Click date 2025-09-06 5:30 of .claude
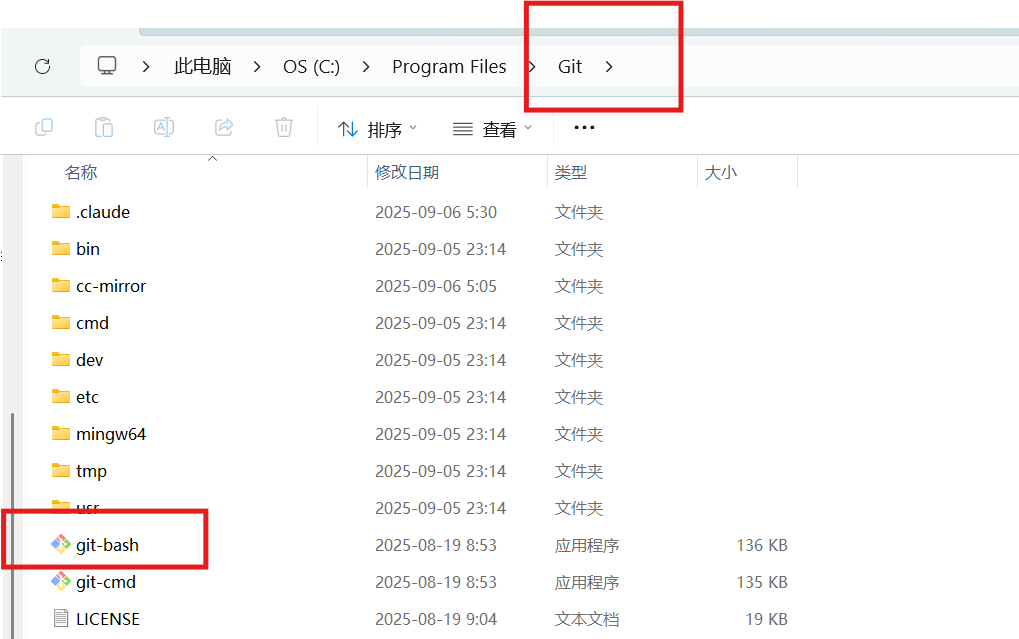This screenshot has height=639, width=1019. pyautogui.click(x=436, y=212)
